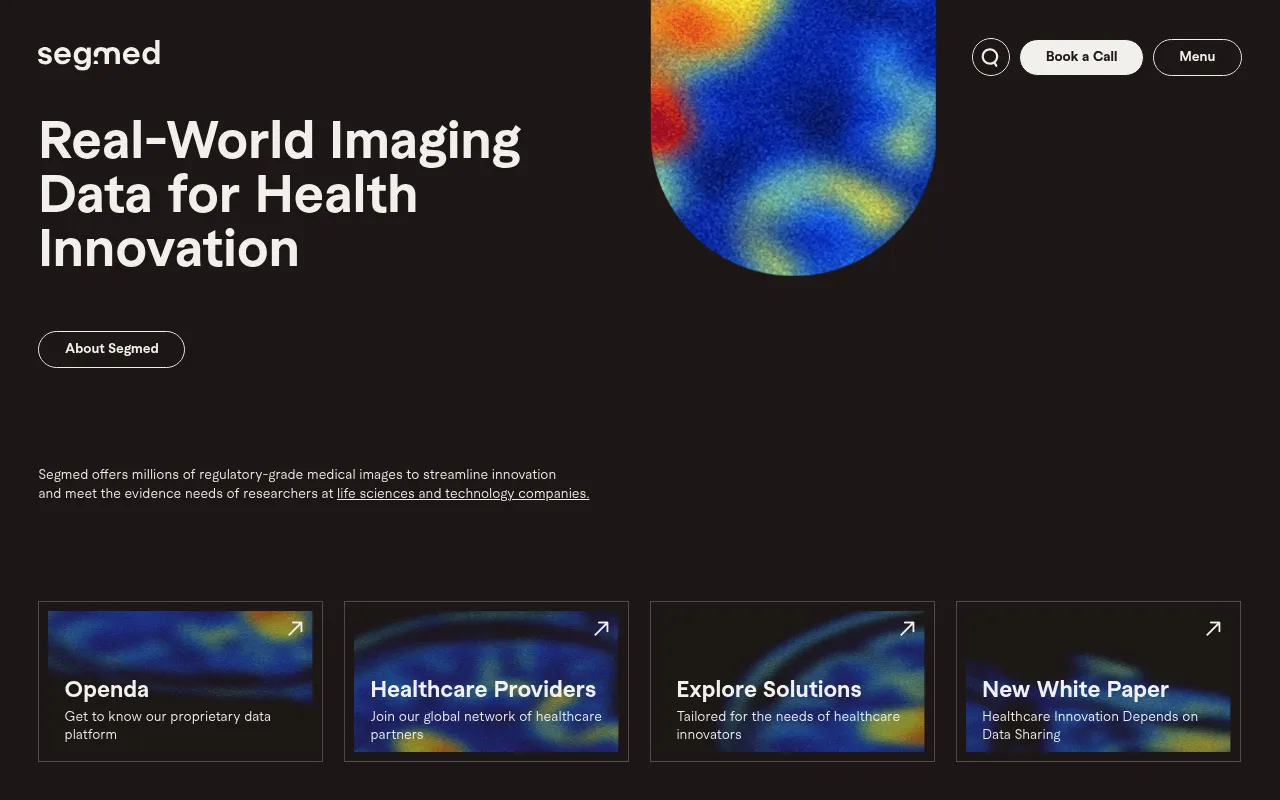The width and height of the screenshot is (1280, 800).
Task: Click the search magnifier icon
Action: 991,57
